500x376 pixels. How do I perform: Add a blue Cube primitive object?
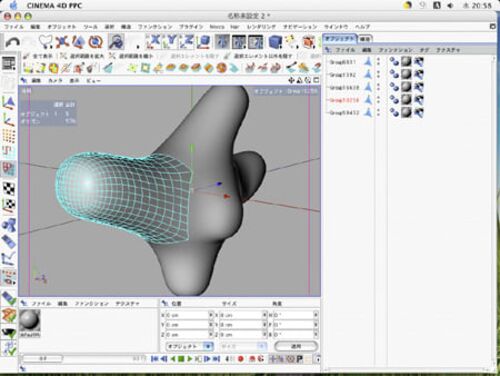[275, 42]
